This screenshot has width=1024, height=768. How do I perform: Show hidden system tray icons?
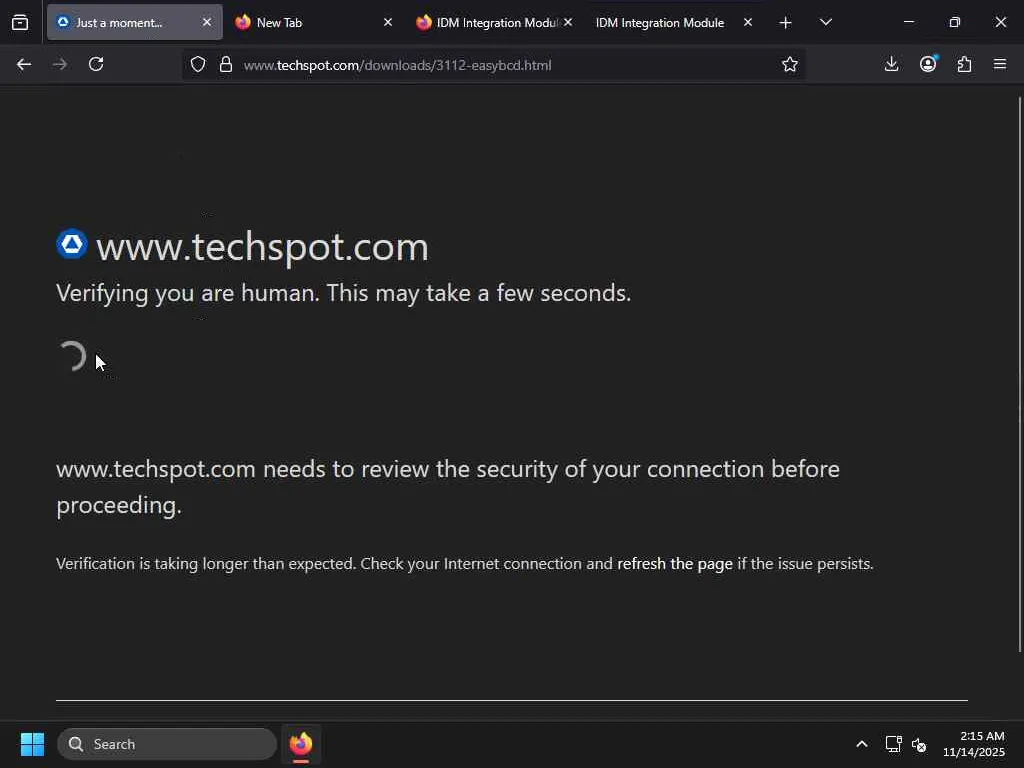pyautogui.click(x=861, y=744)
